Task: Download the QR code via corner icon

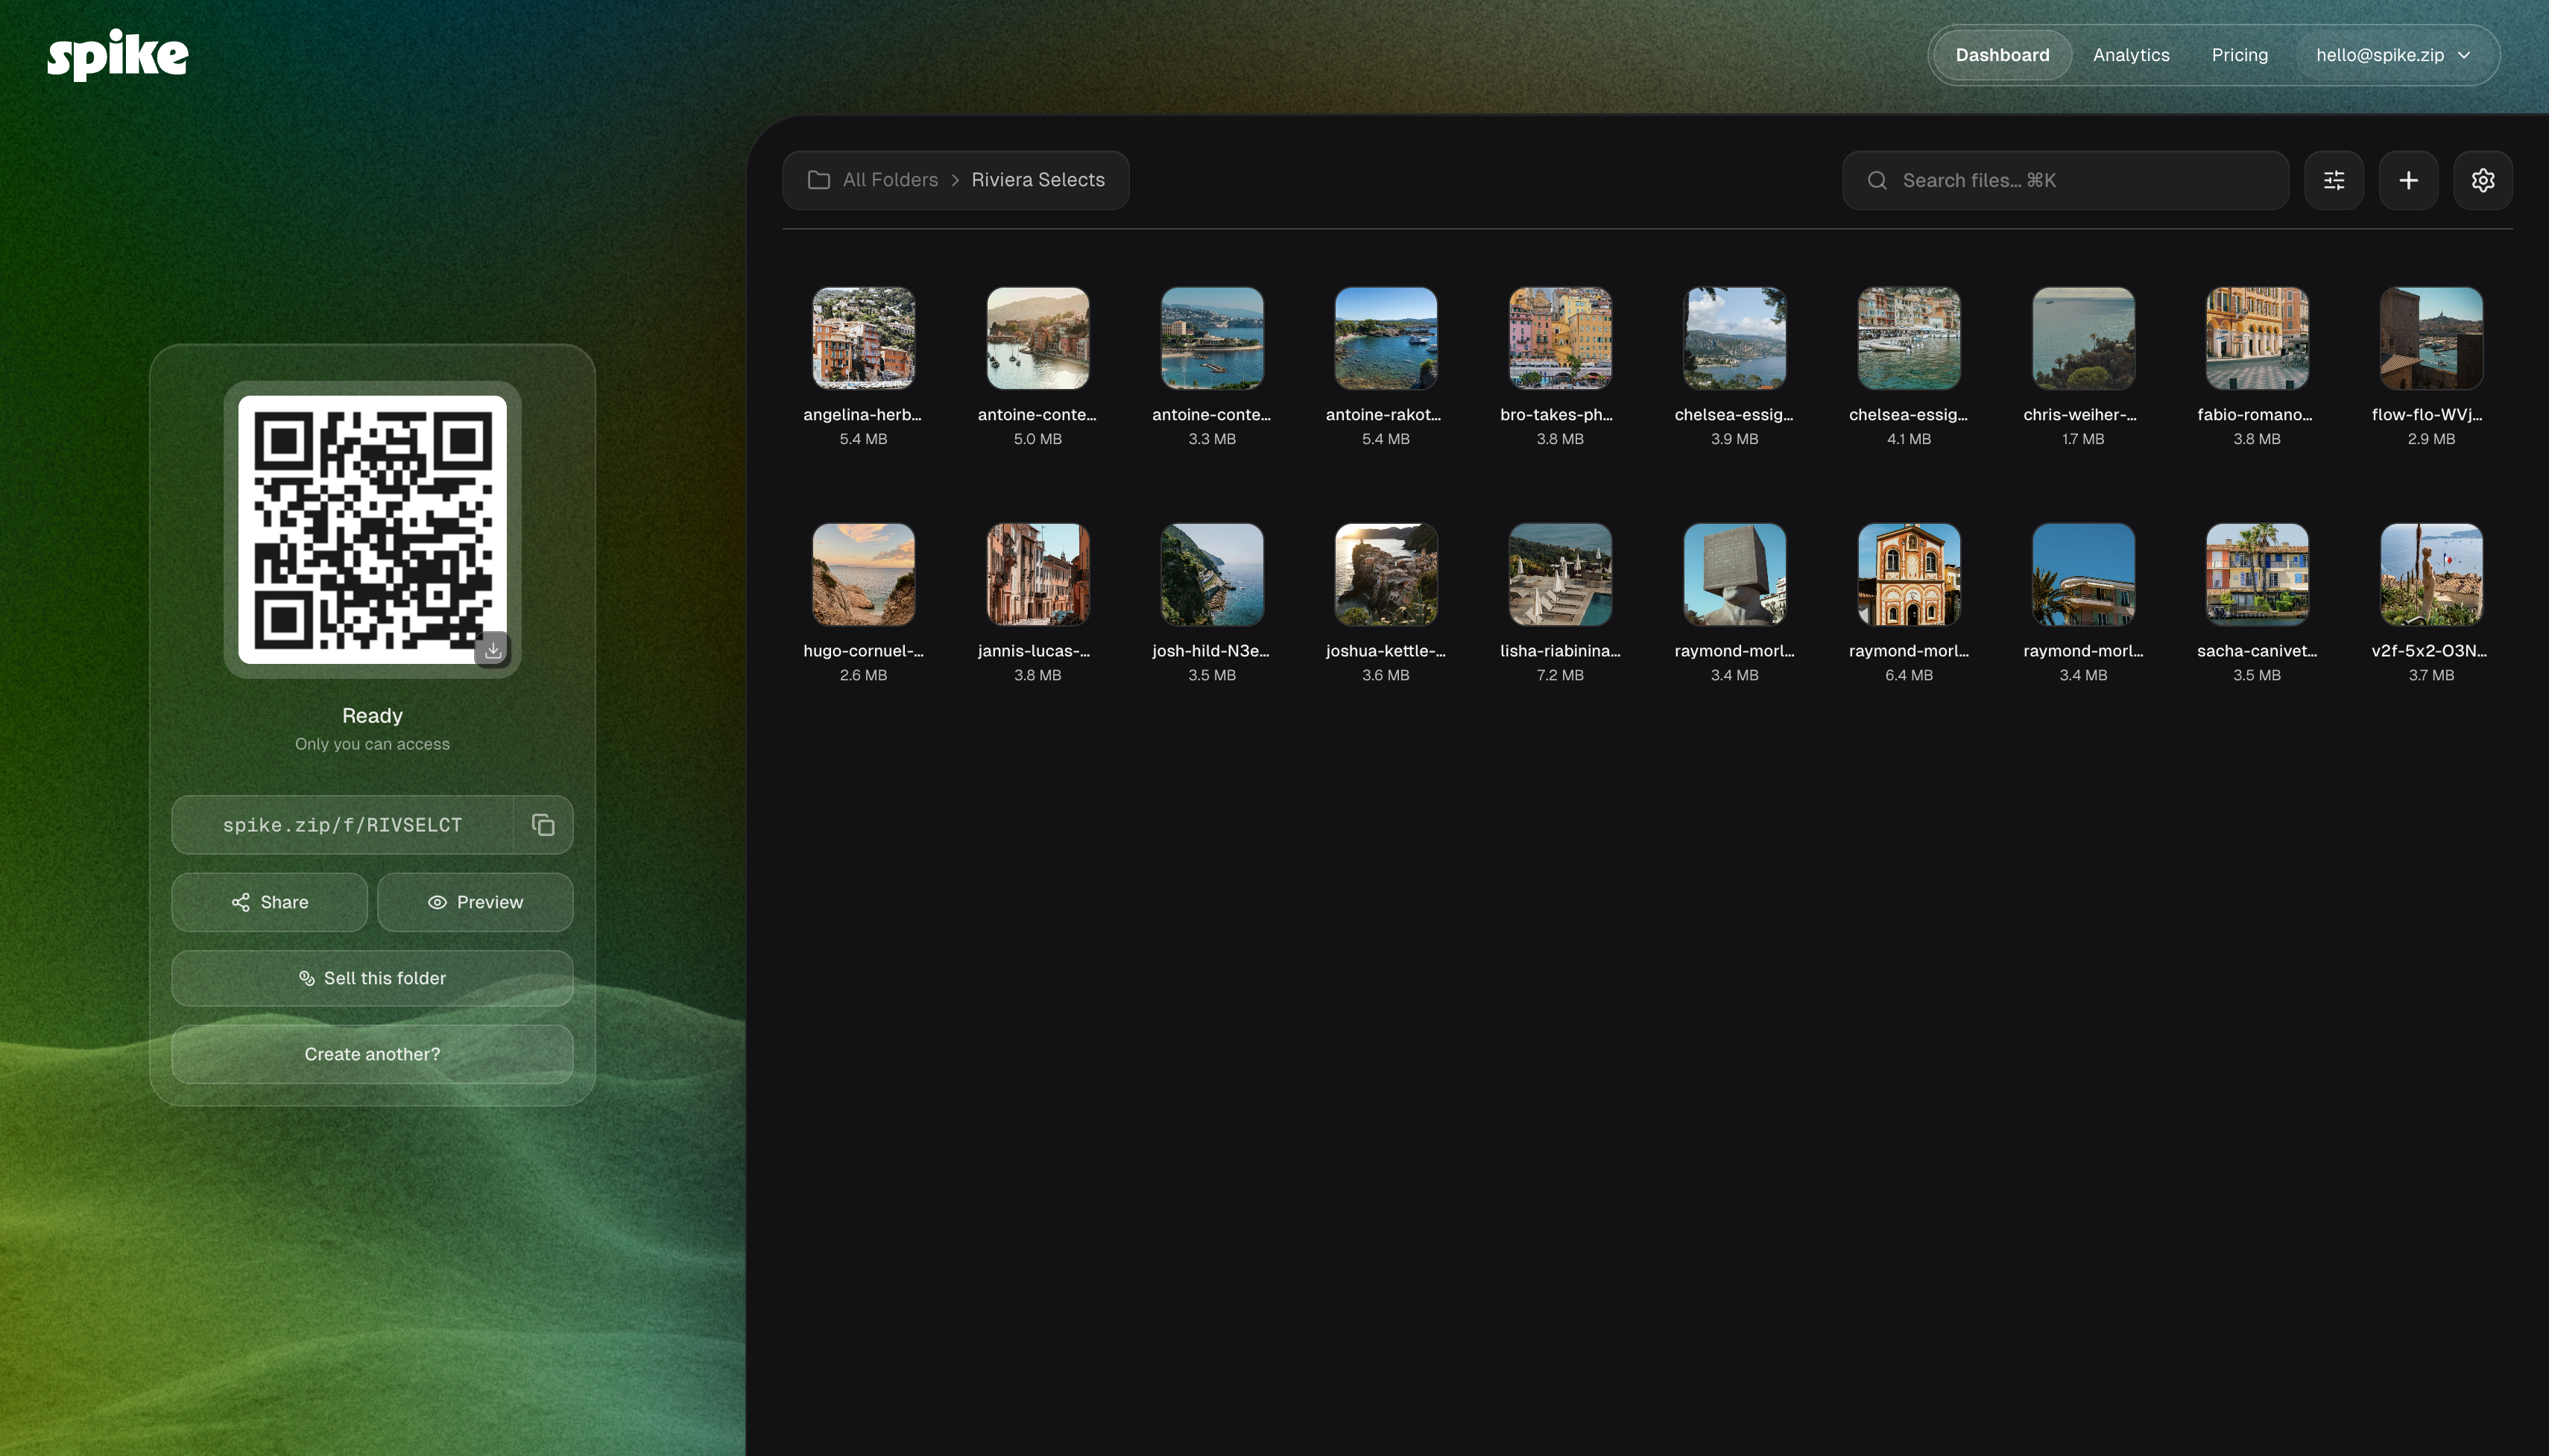Action: tap(493, 650)
